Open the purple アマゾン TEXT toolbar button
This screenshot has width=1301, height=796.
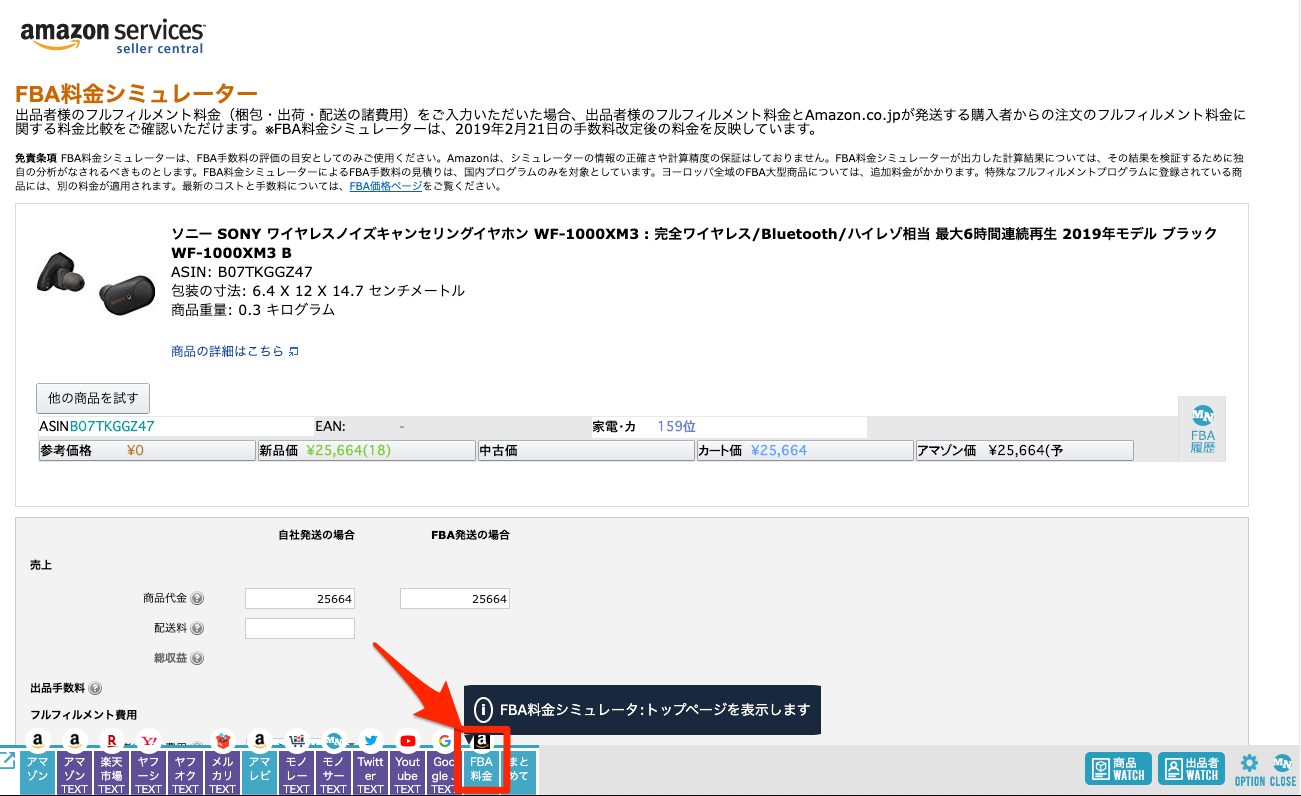coord(75,773)
